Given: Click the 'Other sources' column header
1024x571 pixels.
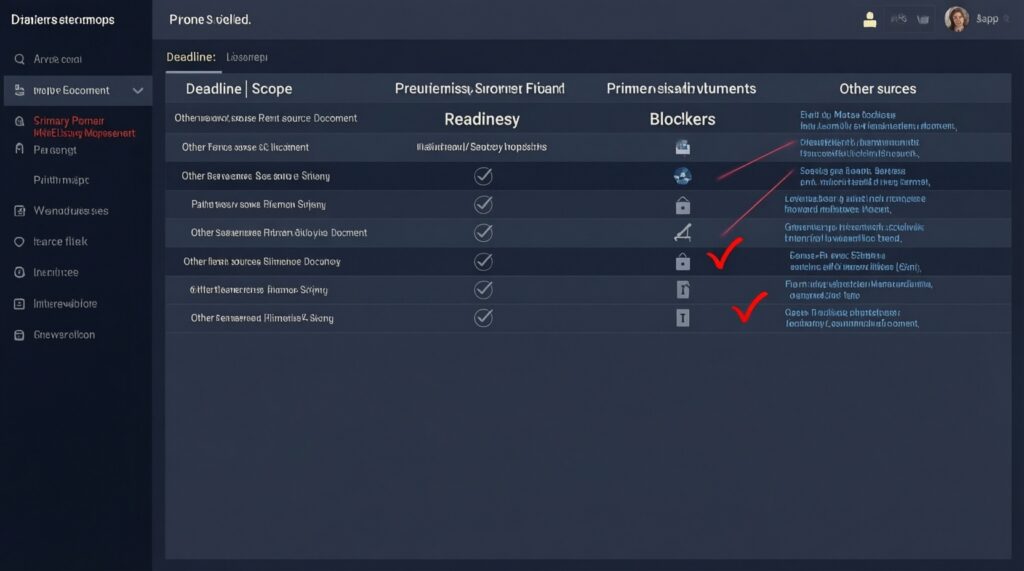Looking at the screenshot, I should click(877, 89).
